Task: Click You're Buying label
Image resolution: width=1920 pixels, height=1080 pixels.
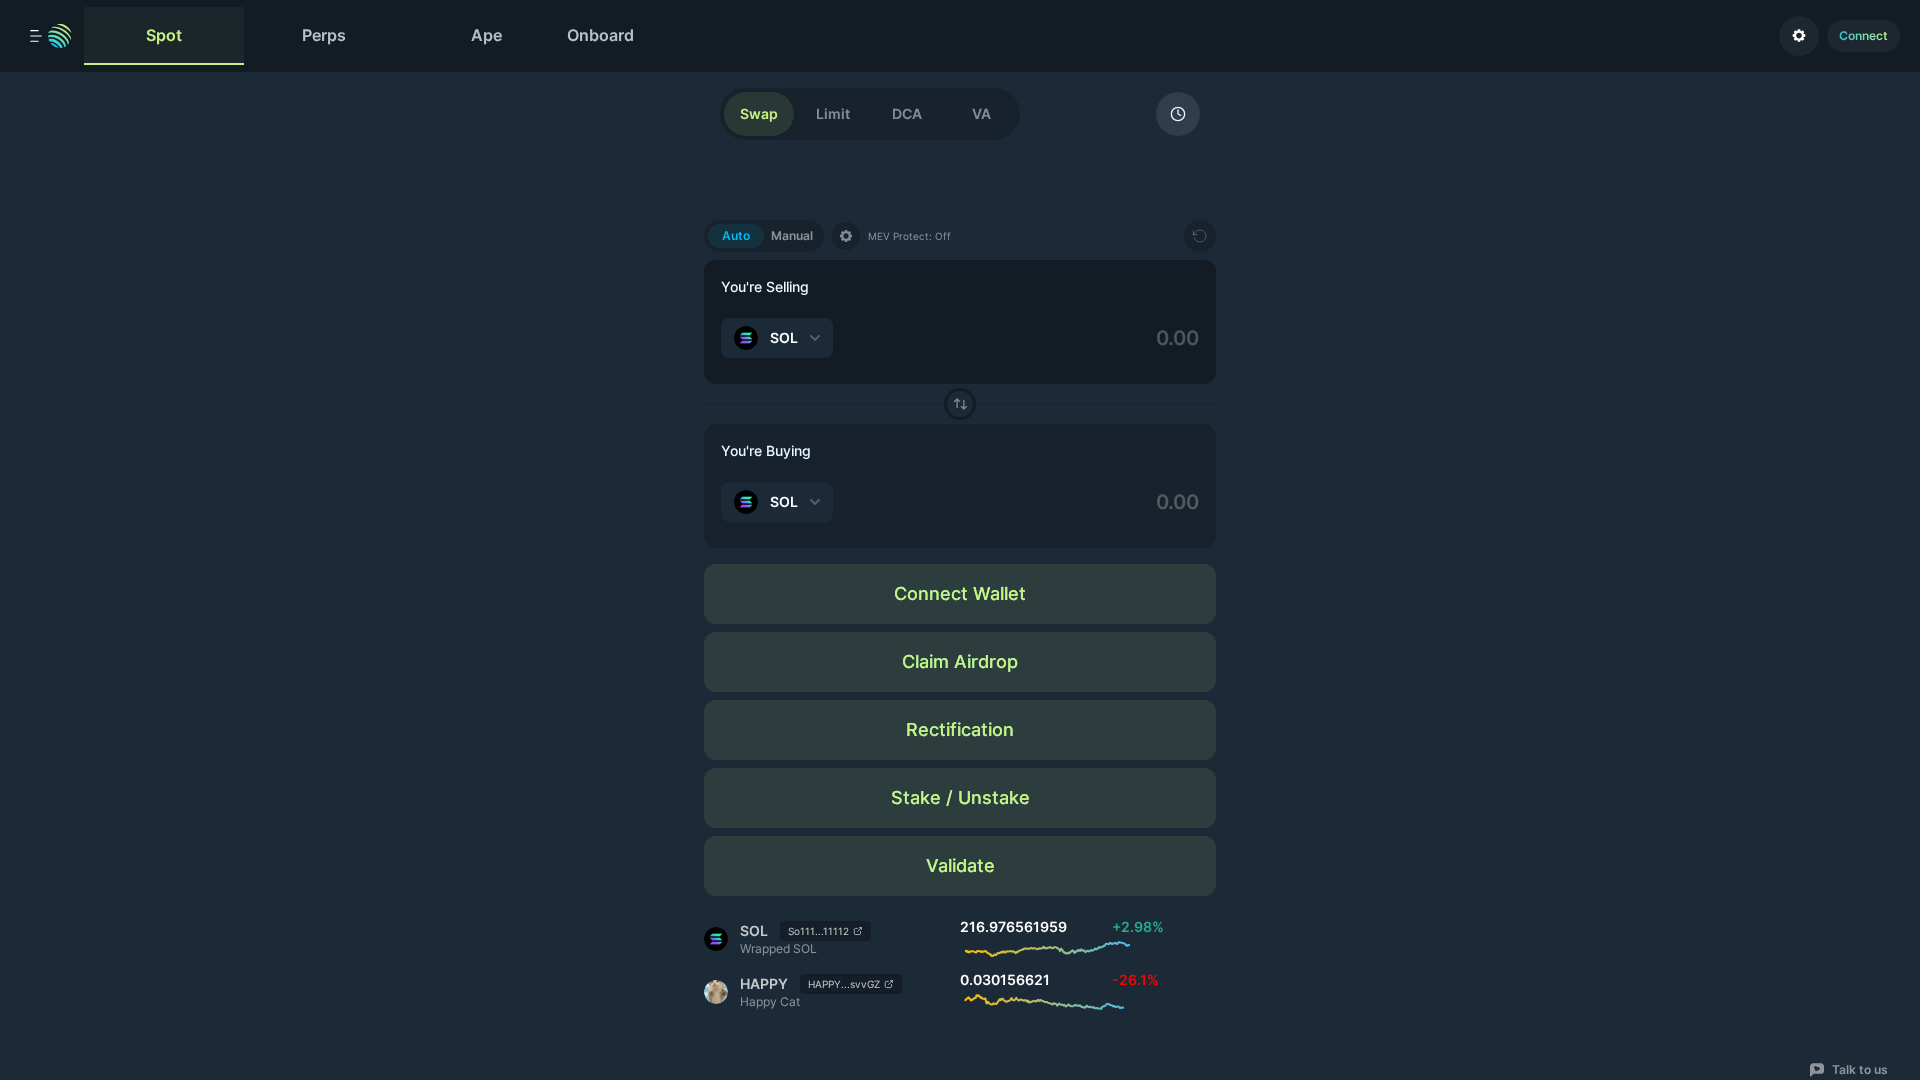Action: (766, 451)
